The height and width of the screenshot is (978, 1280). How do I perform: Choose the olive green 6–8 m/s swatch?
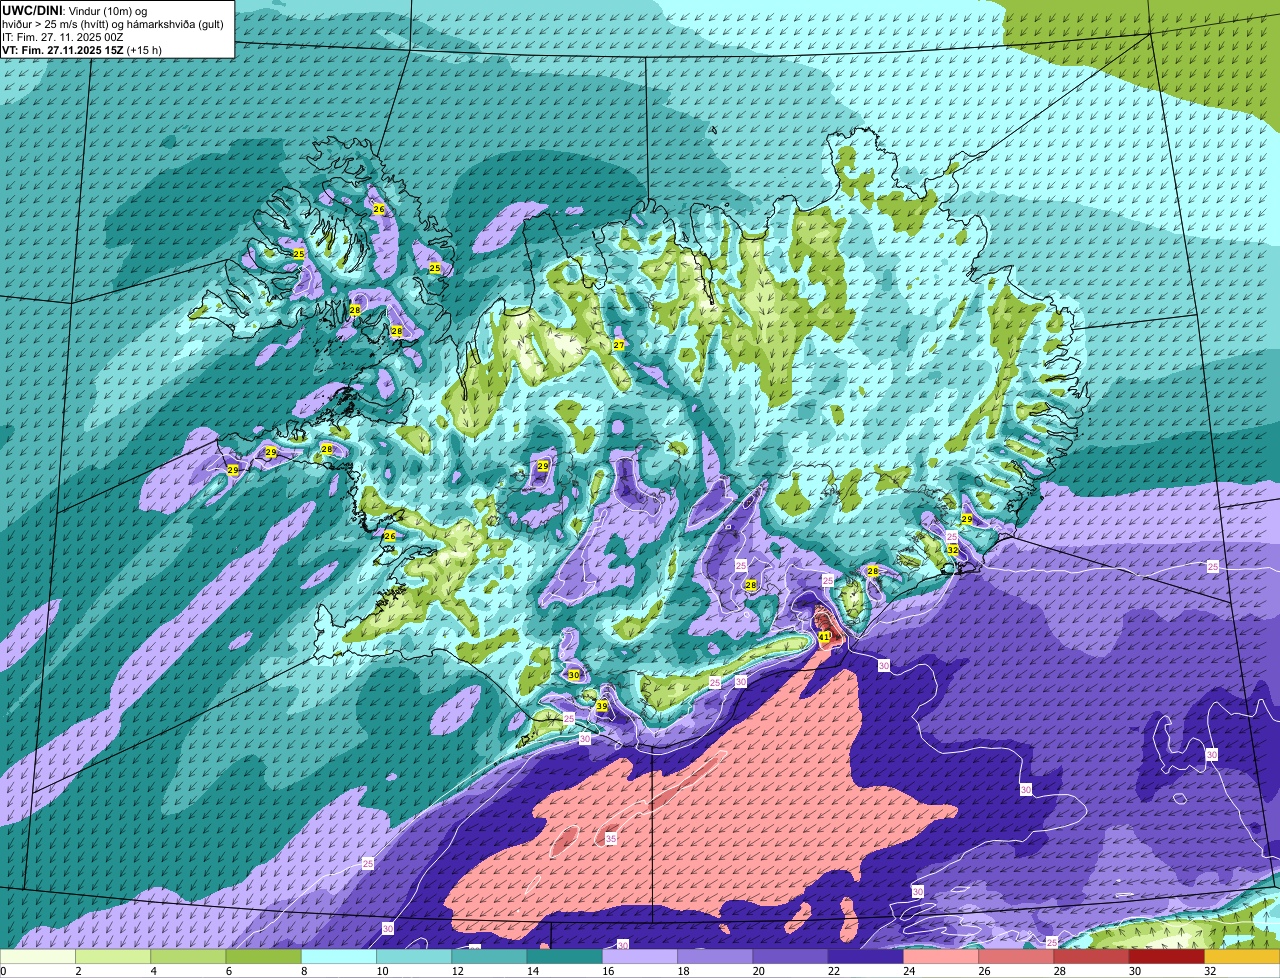pyautogui.click(x=263, y=957)
